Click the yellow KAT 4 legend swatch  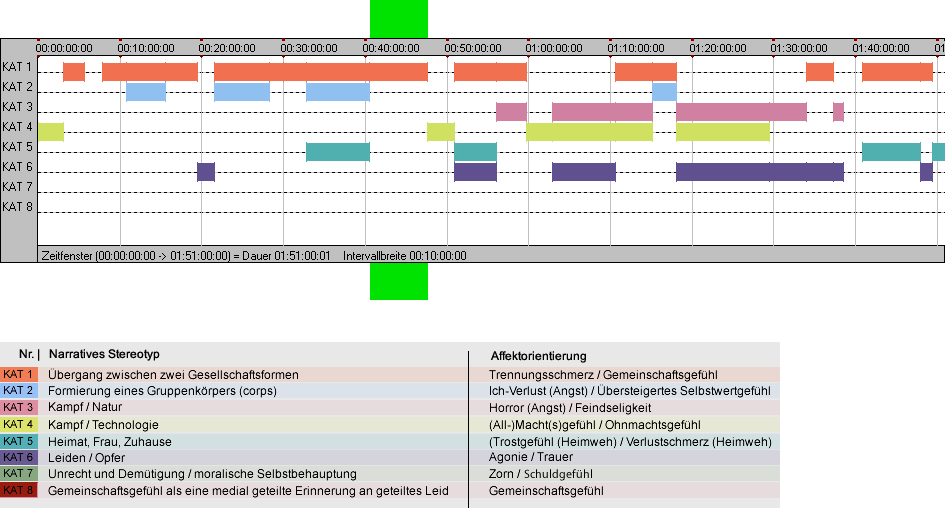pos(19,424)
